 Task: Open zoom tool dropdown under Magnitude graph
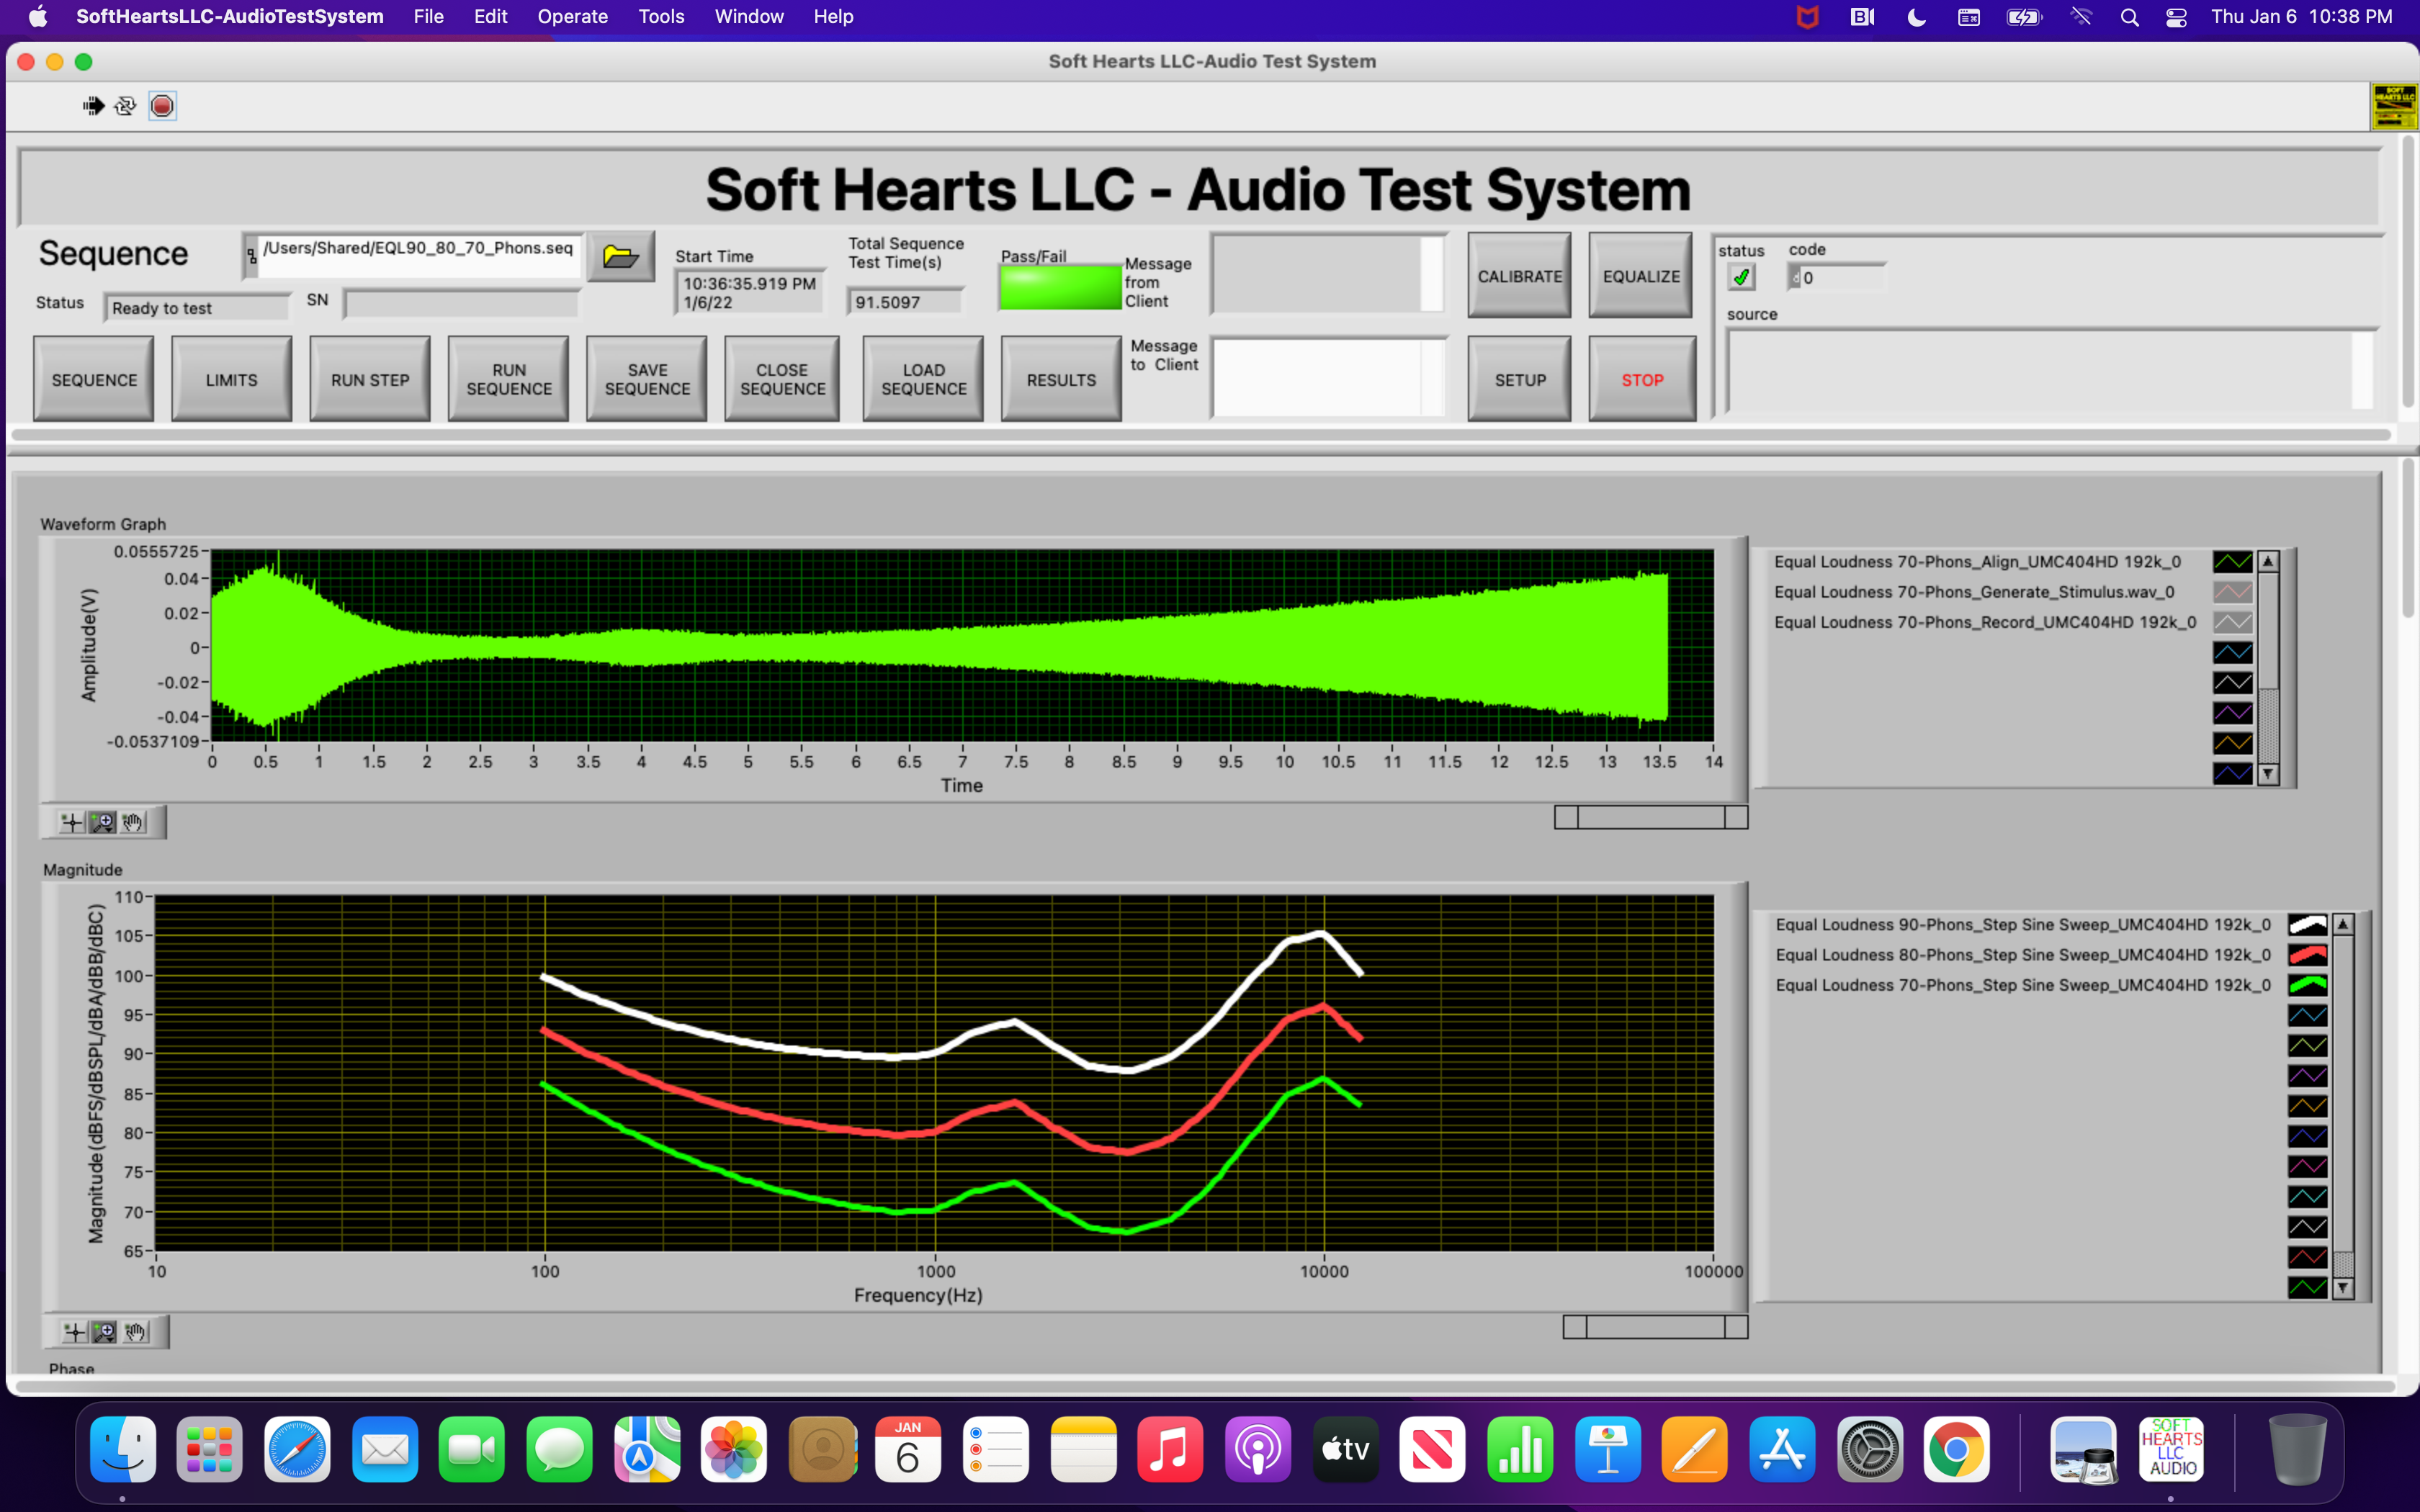click(104, 1331)
